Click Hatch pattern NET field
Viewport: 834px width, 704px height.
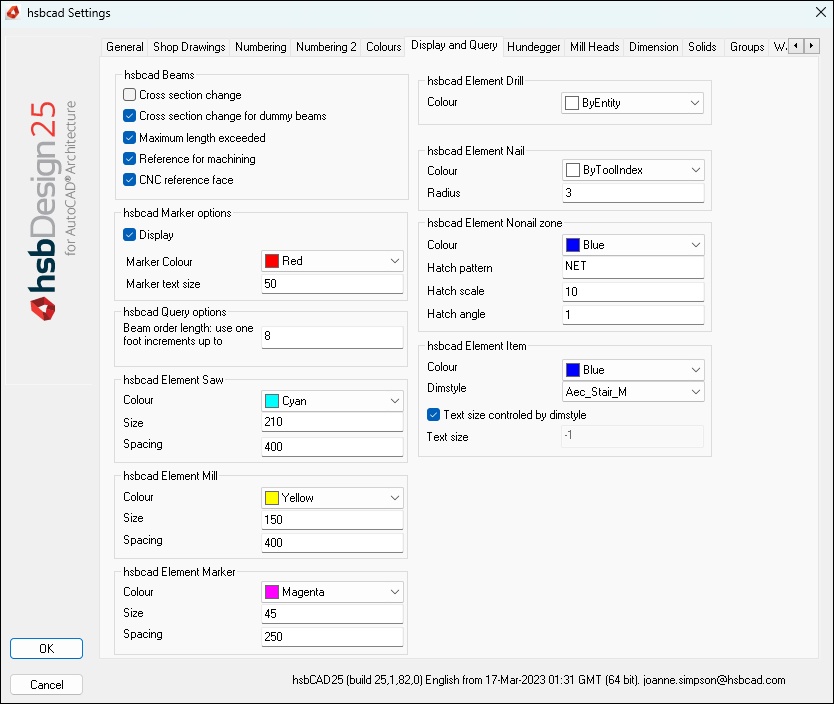click(633, 267)
